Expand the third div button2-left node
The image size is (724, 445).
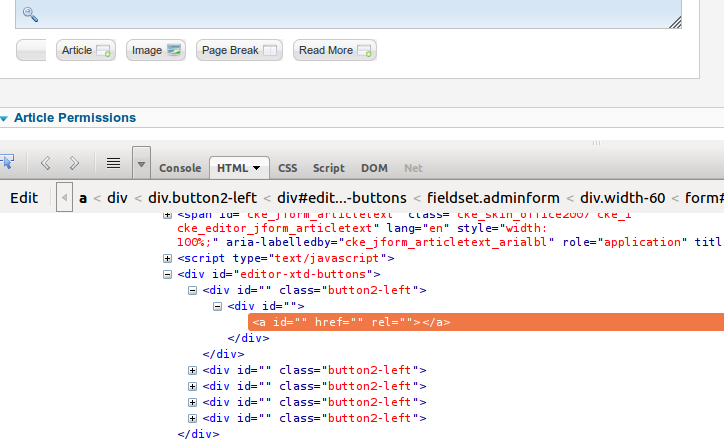[193, 386]
